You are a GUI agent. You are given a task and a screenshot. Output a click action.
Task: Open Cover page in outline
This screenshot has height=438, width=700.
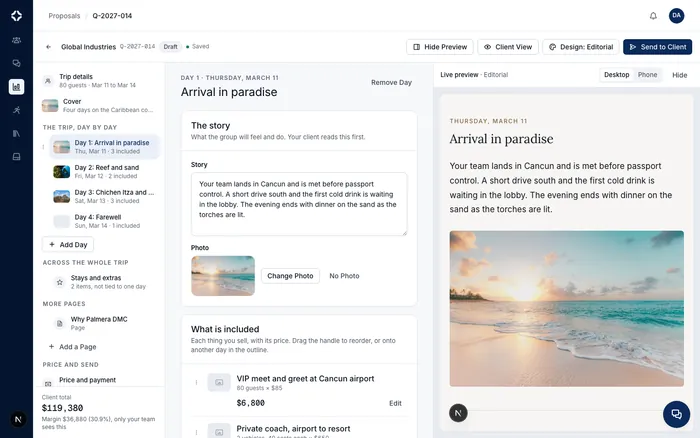[x=99, y=105]
